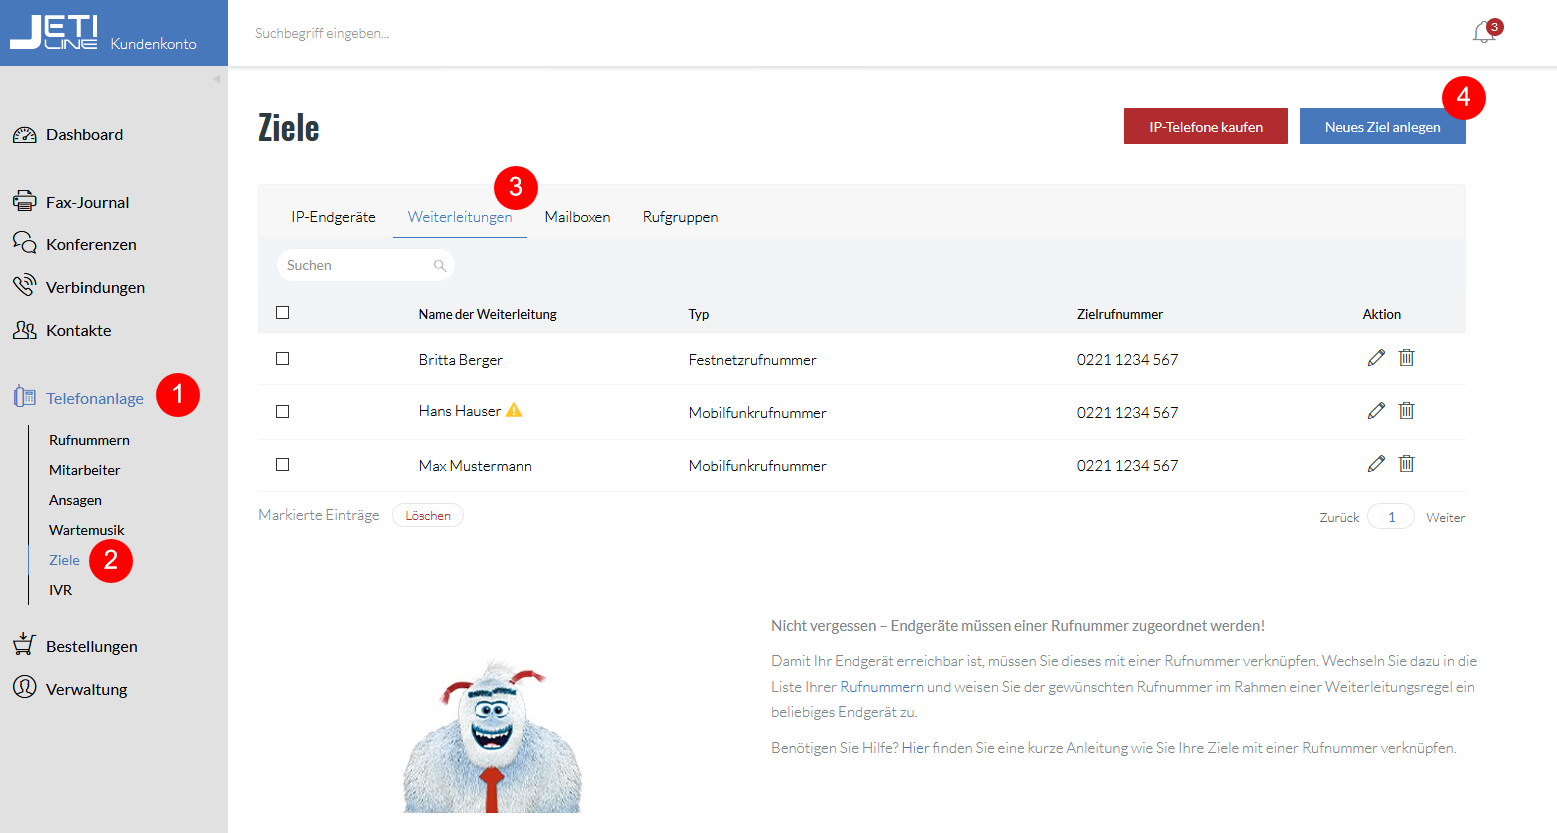The width and height of the screenshot is (1557, 833).
Task: Expand the Verwaltung sidebar section
Action: tap(86, 689)
